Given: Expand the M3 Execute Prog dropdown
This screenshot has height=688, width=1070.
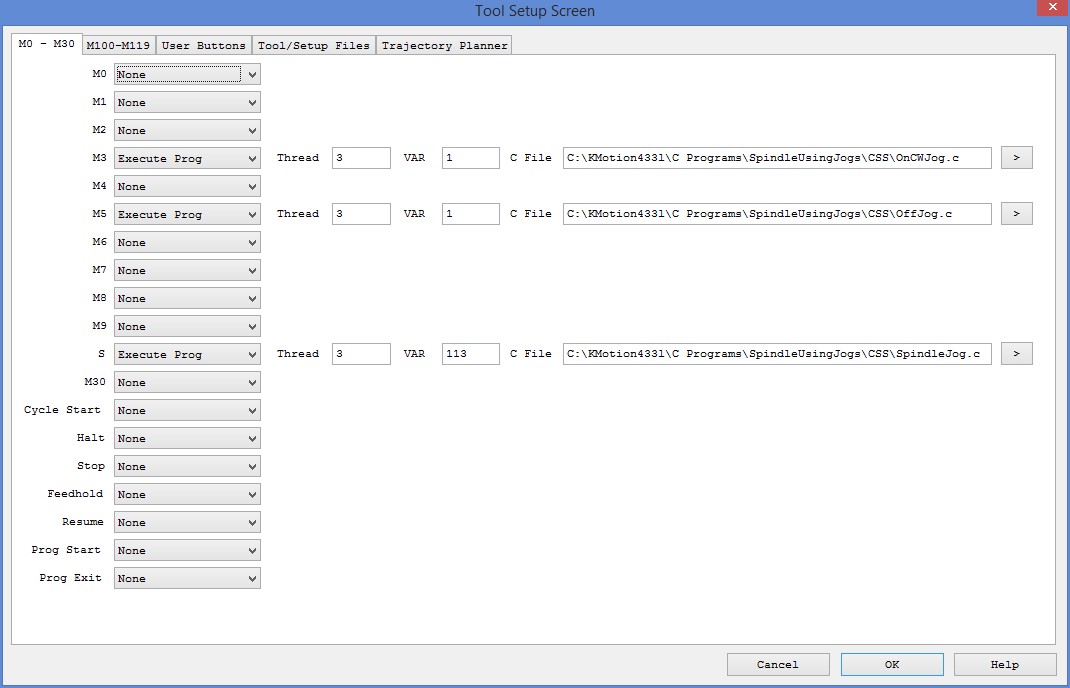Looking at the screenshot, I should coord(187,158).
